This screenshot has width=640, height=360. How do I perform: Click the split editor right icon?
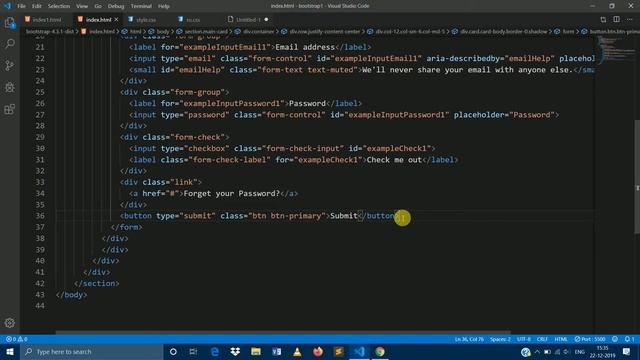tap(616, 19)
